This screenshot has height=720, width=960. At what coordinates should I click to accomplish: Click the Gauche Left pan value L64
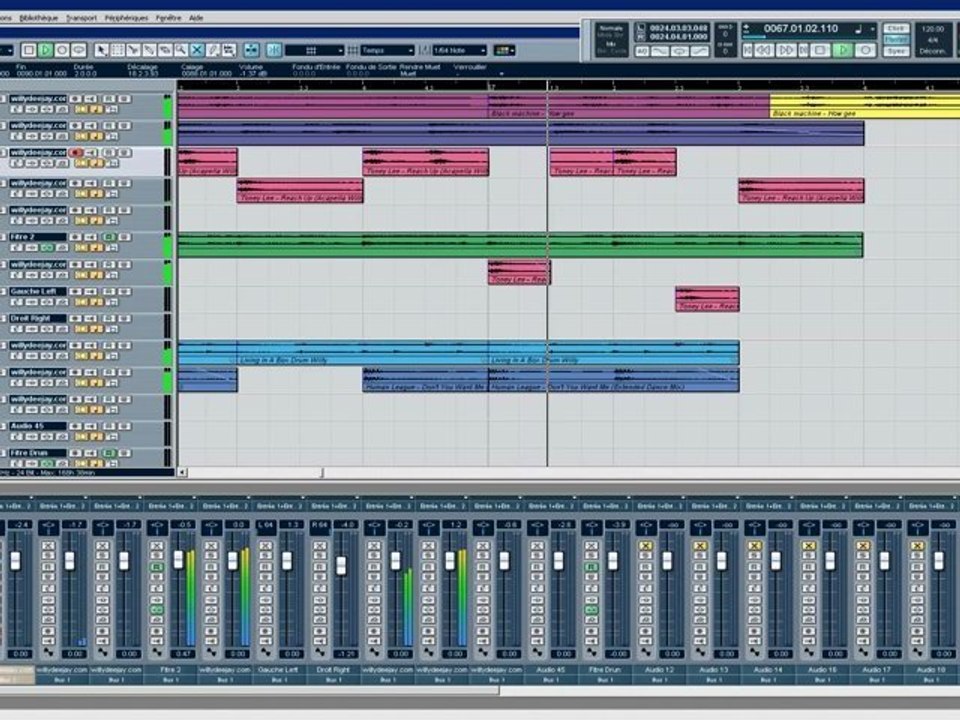(265, 525)
